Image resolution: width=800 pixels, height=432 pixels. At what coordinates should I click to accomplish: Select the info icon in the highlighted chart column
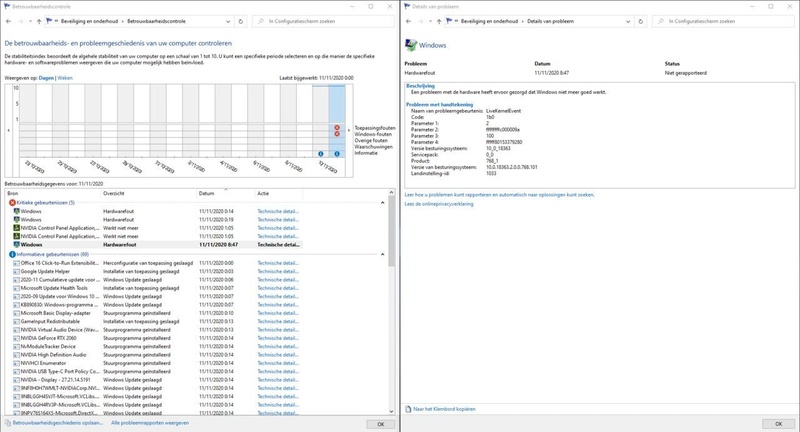[x=337, y=154]
